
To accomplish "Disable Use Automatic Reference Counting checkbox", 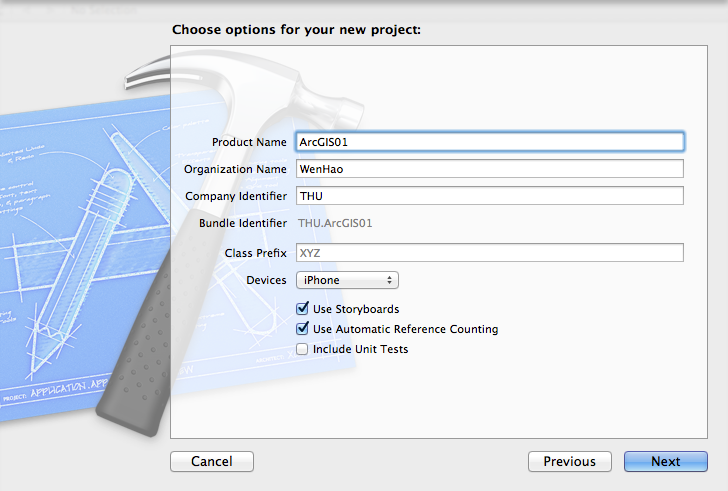I will (303, 329).
